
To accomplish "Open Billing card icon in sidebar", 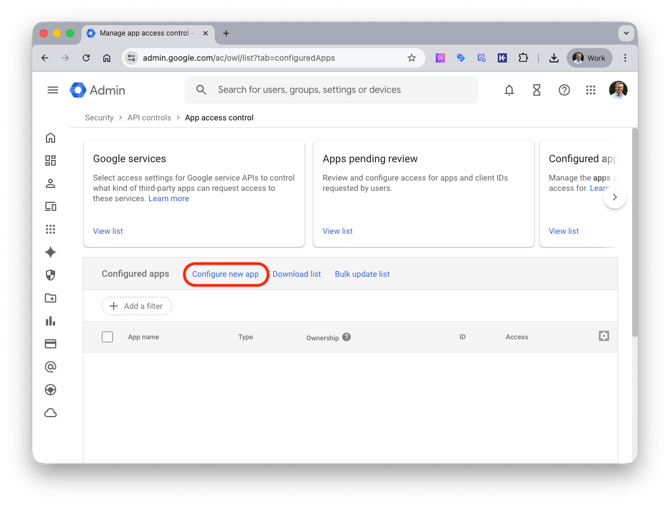I will coord(51,344).
